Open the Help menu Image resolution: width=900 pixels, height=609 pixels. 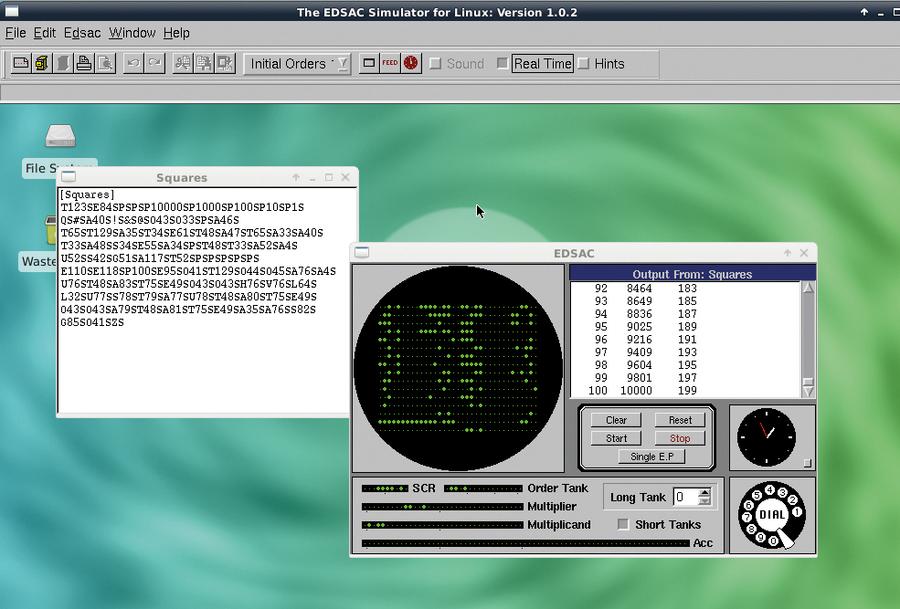176,33
